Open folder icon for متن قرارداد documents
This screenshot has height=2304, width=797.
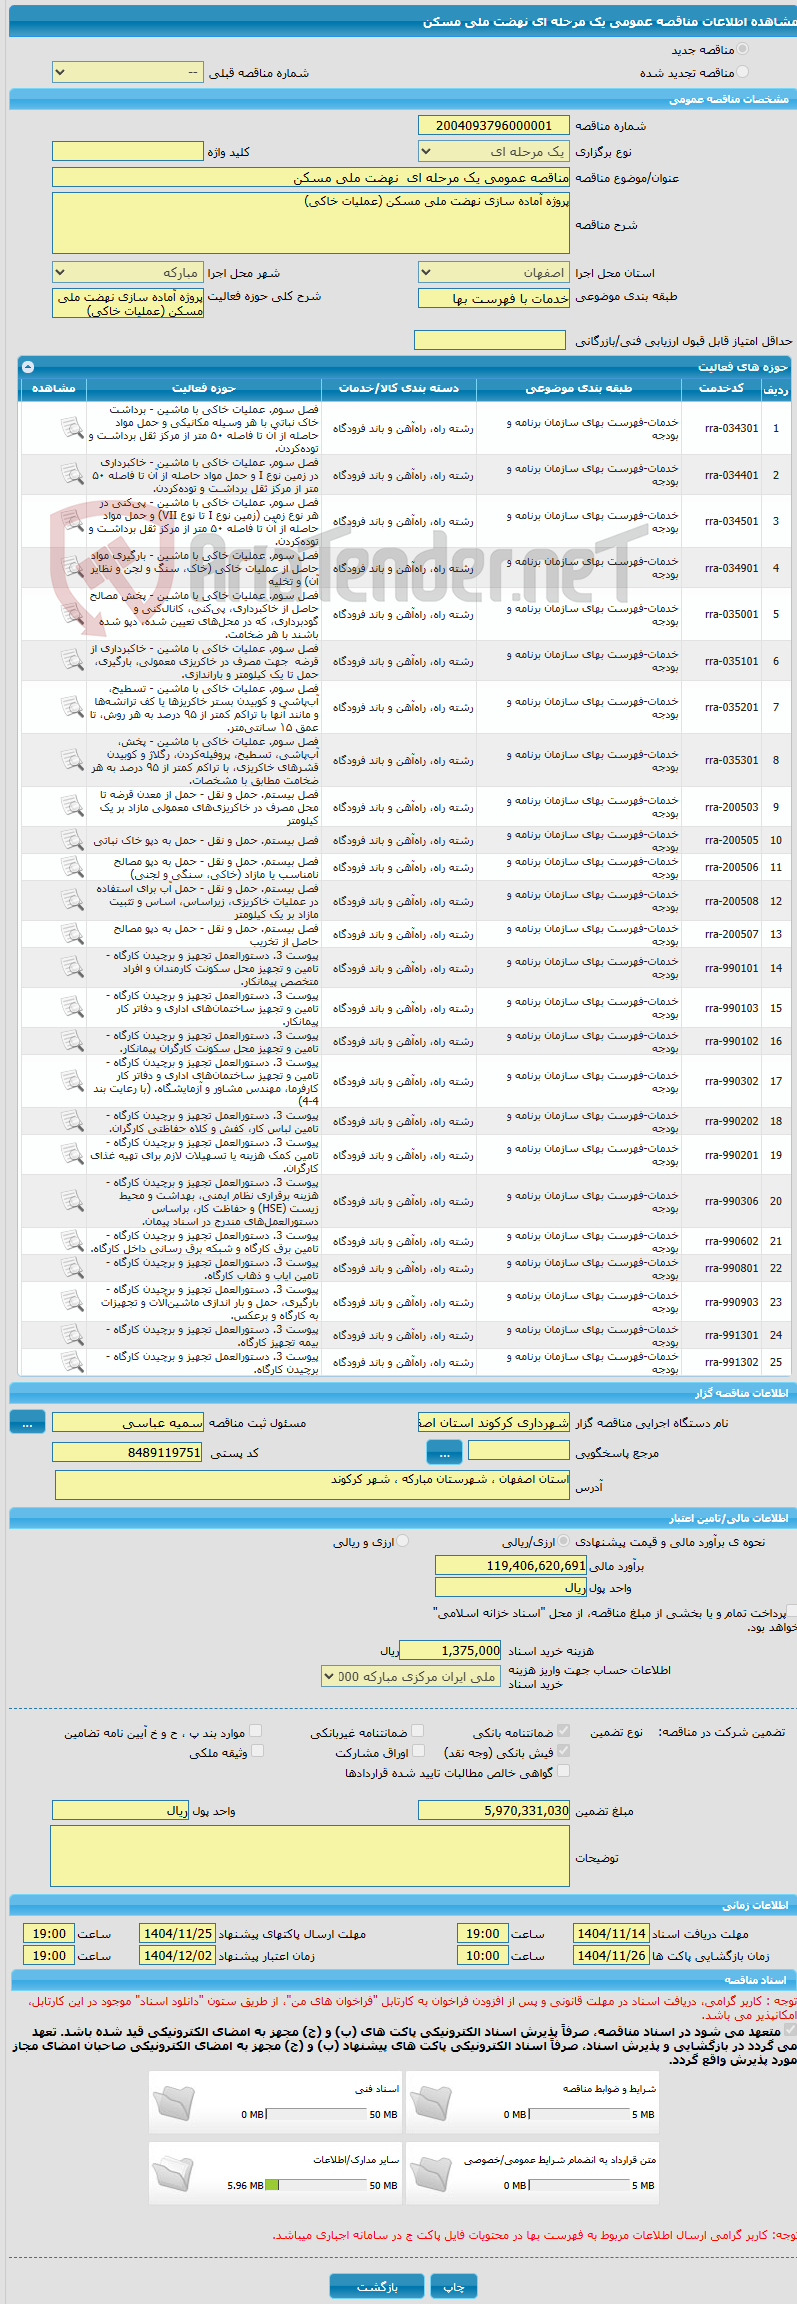pos(432,2172)
